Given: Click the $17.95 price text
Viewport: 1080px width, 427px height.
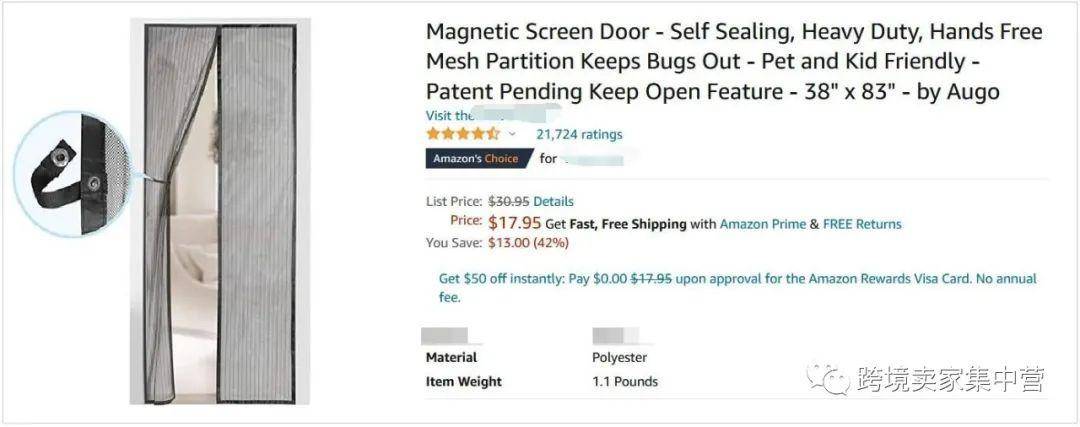Looking at the screenshot, I should tap(514, 223).
